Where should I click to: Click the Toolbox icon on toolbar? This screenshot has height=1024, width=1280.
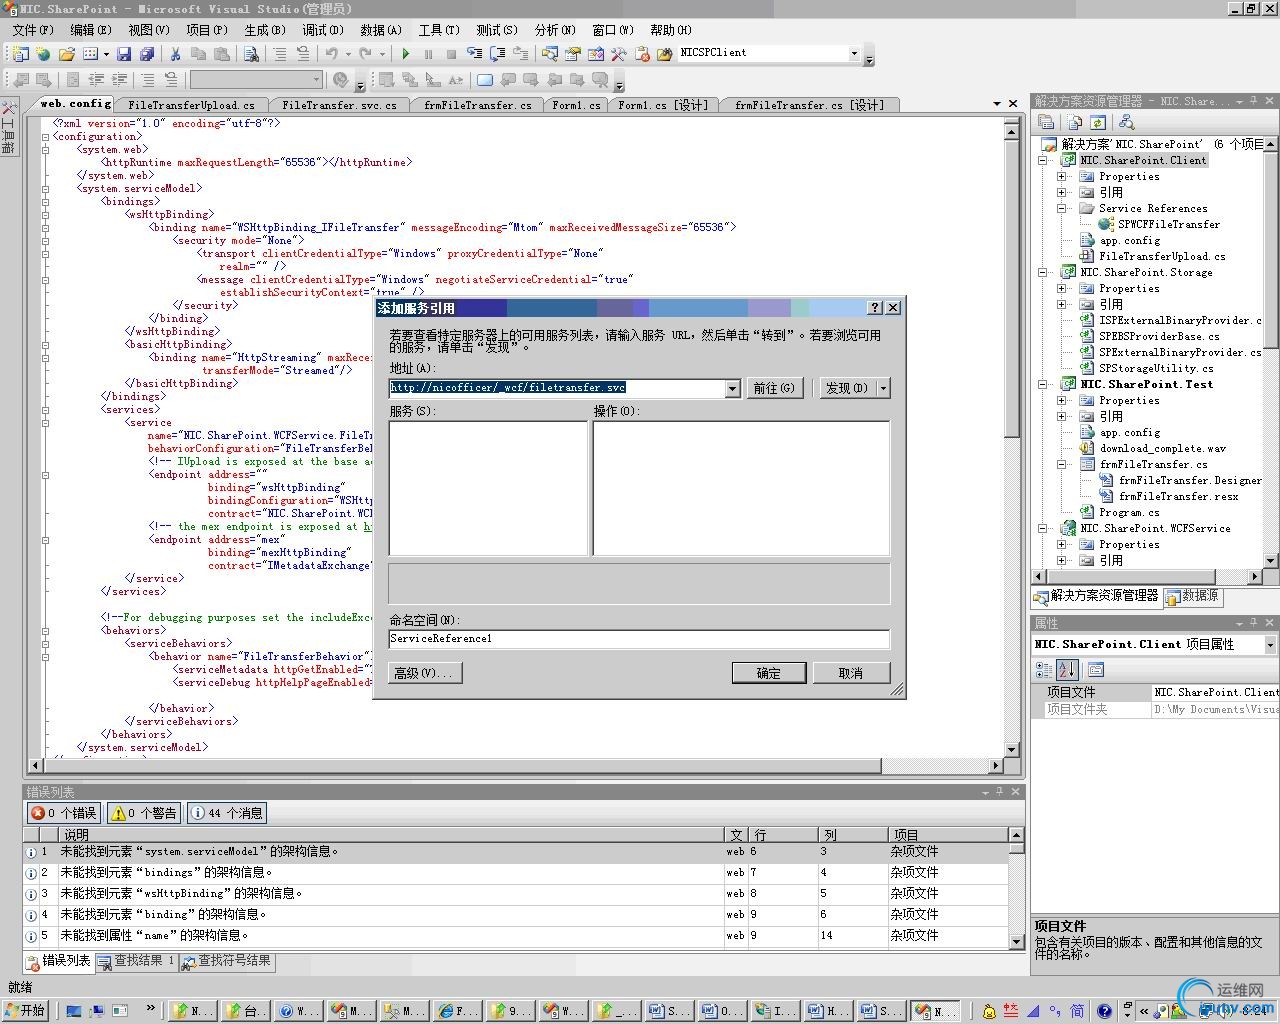click(x=618, y=53)
